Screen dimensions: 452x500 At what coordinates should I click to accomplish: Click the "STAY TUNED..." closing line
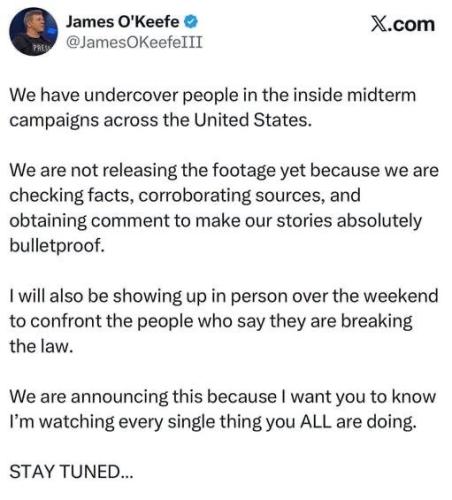[71, 472]
